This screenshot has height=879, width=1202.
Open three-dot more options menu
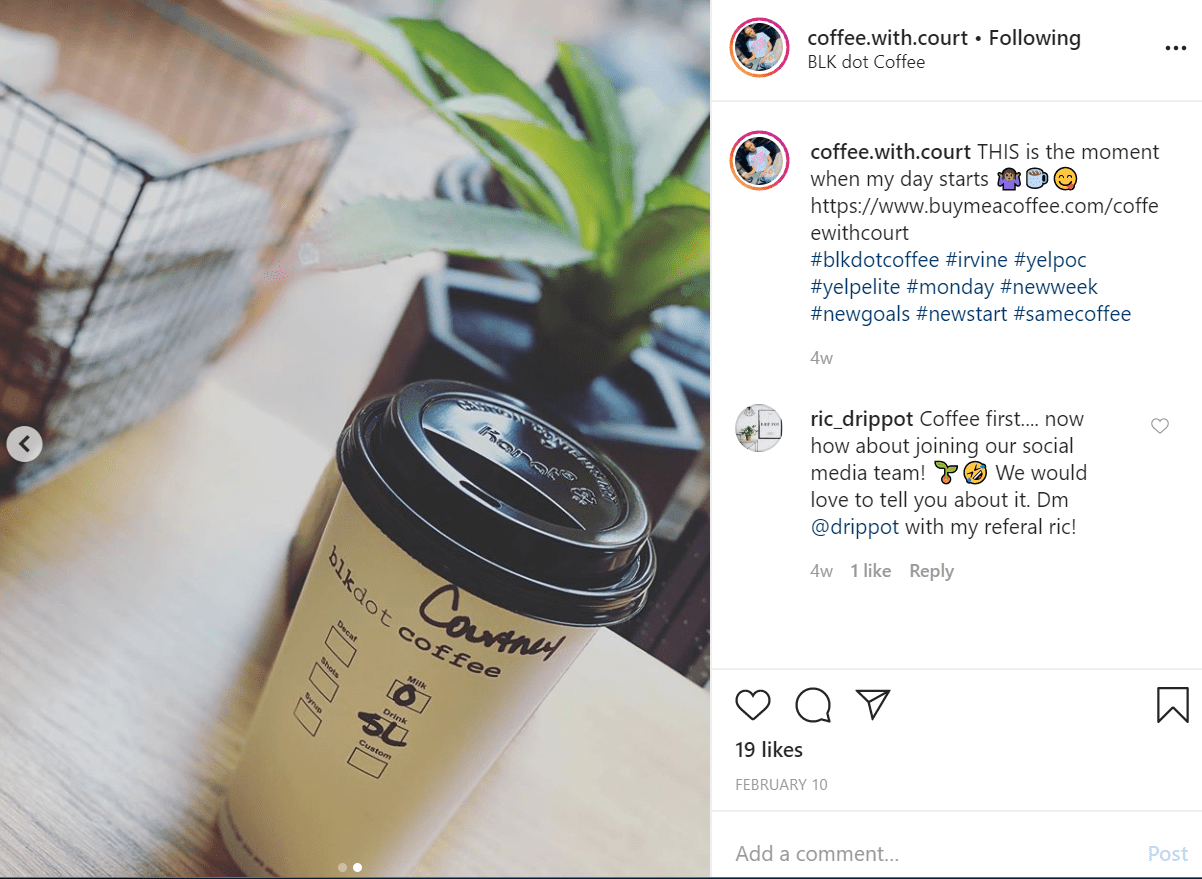tap(1175, 48)
